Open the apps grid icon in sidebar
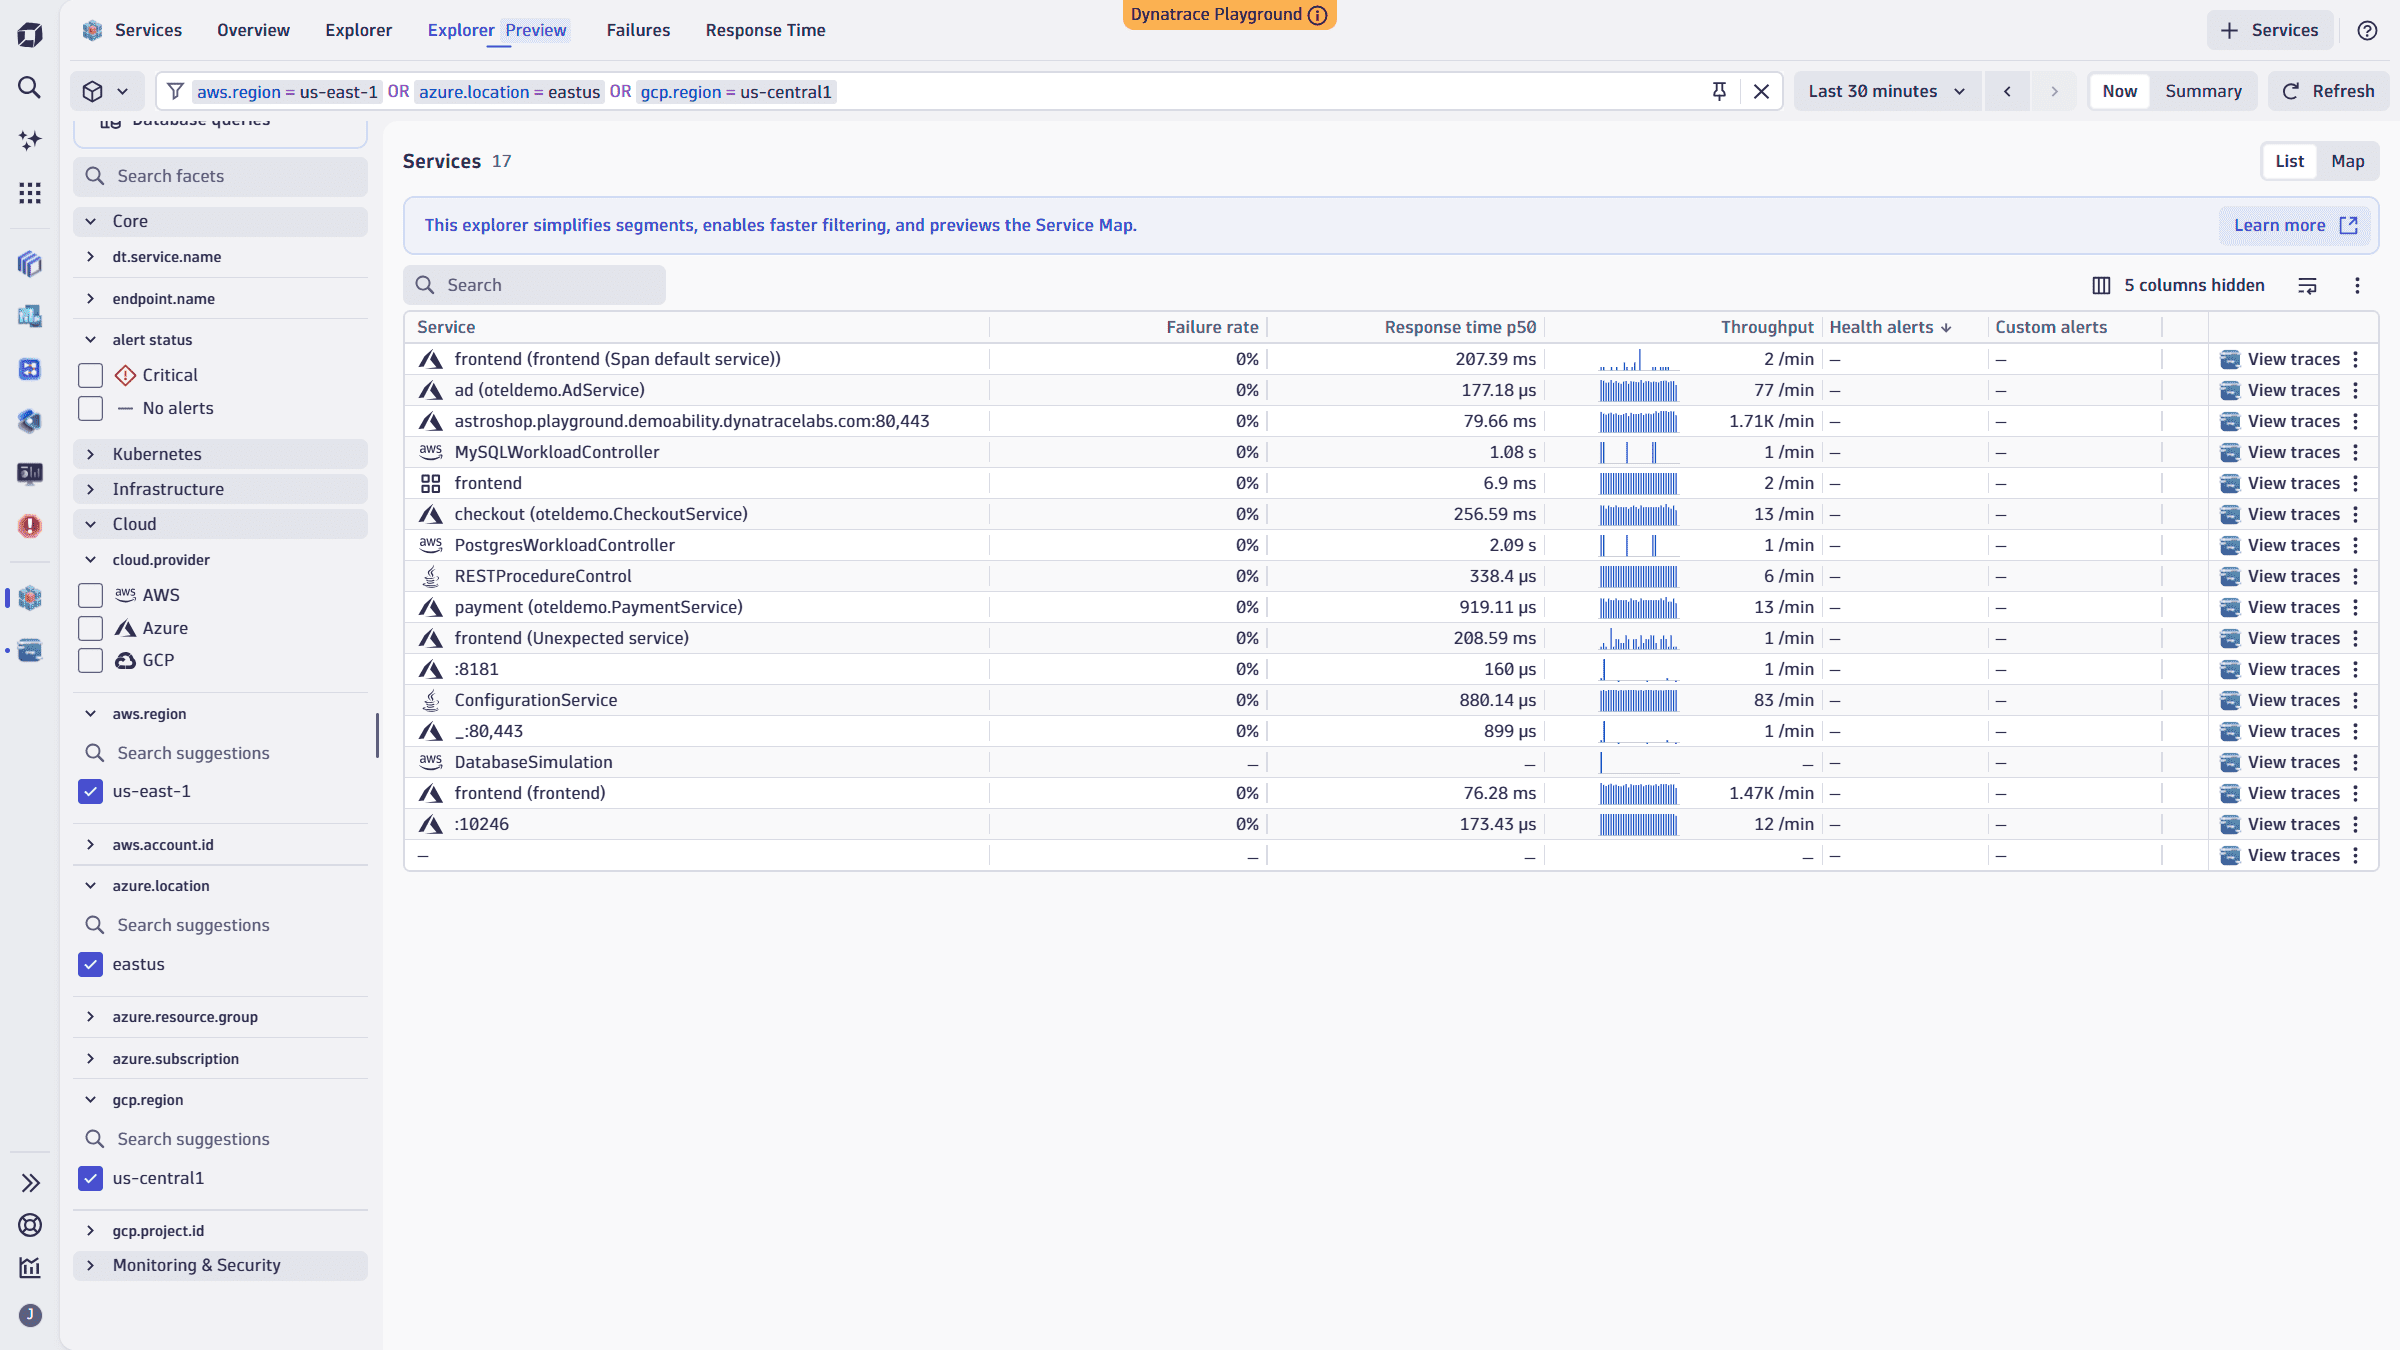Image resolution: width=2400 pixels, height=1350 pixels. pyautogui.click(x=30, y=193)
